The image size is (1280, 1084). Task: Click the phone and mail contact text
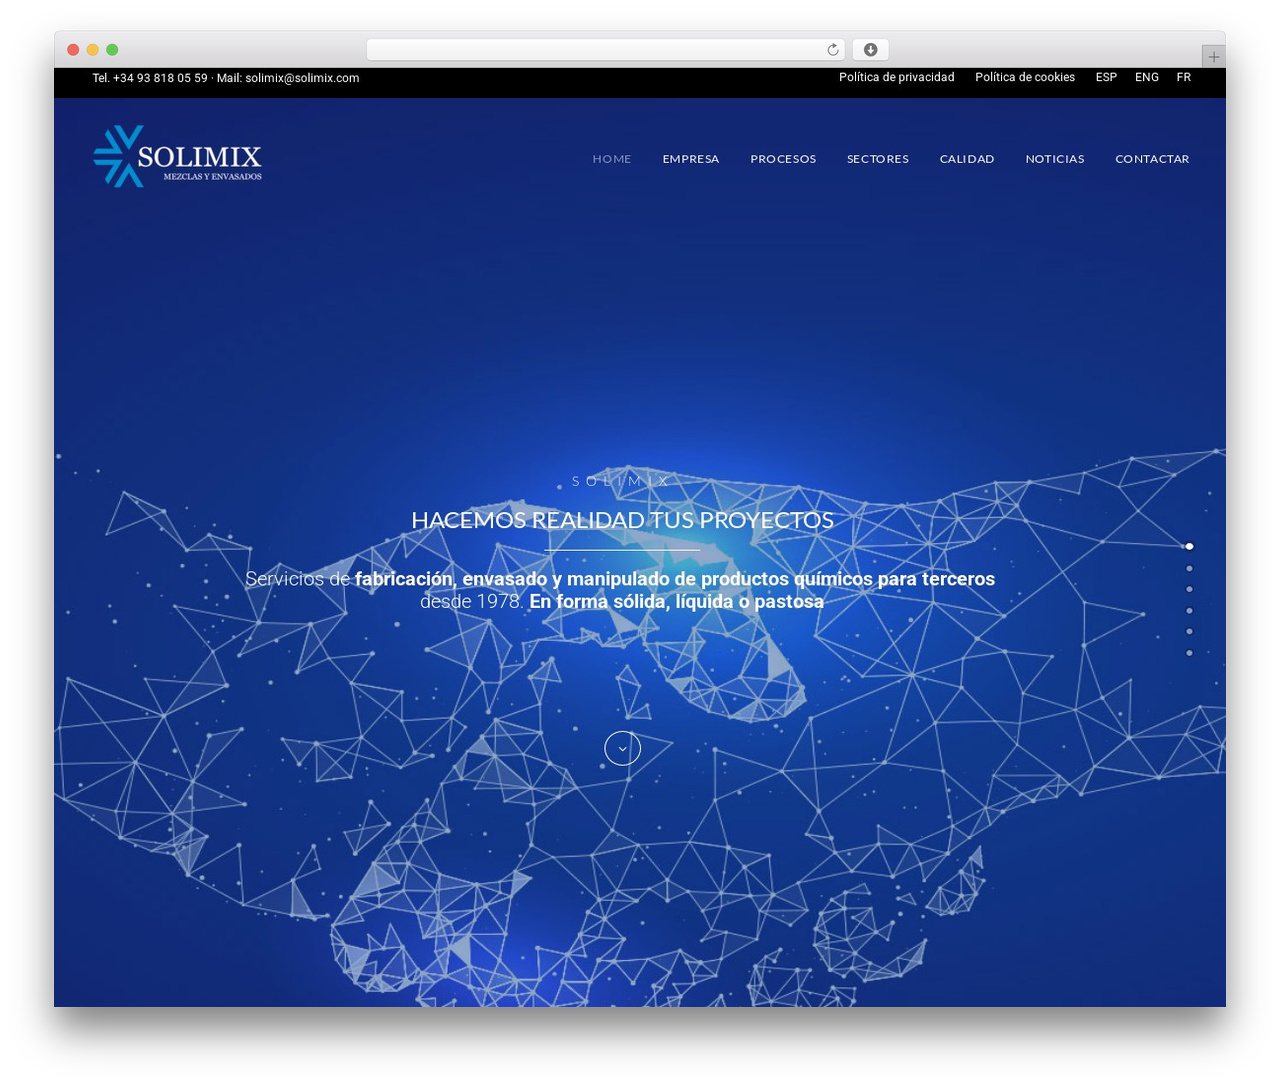pos(226,78)
